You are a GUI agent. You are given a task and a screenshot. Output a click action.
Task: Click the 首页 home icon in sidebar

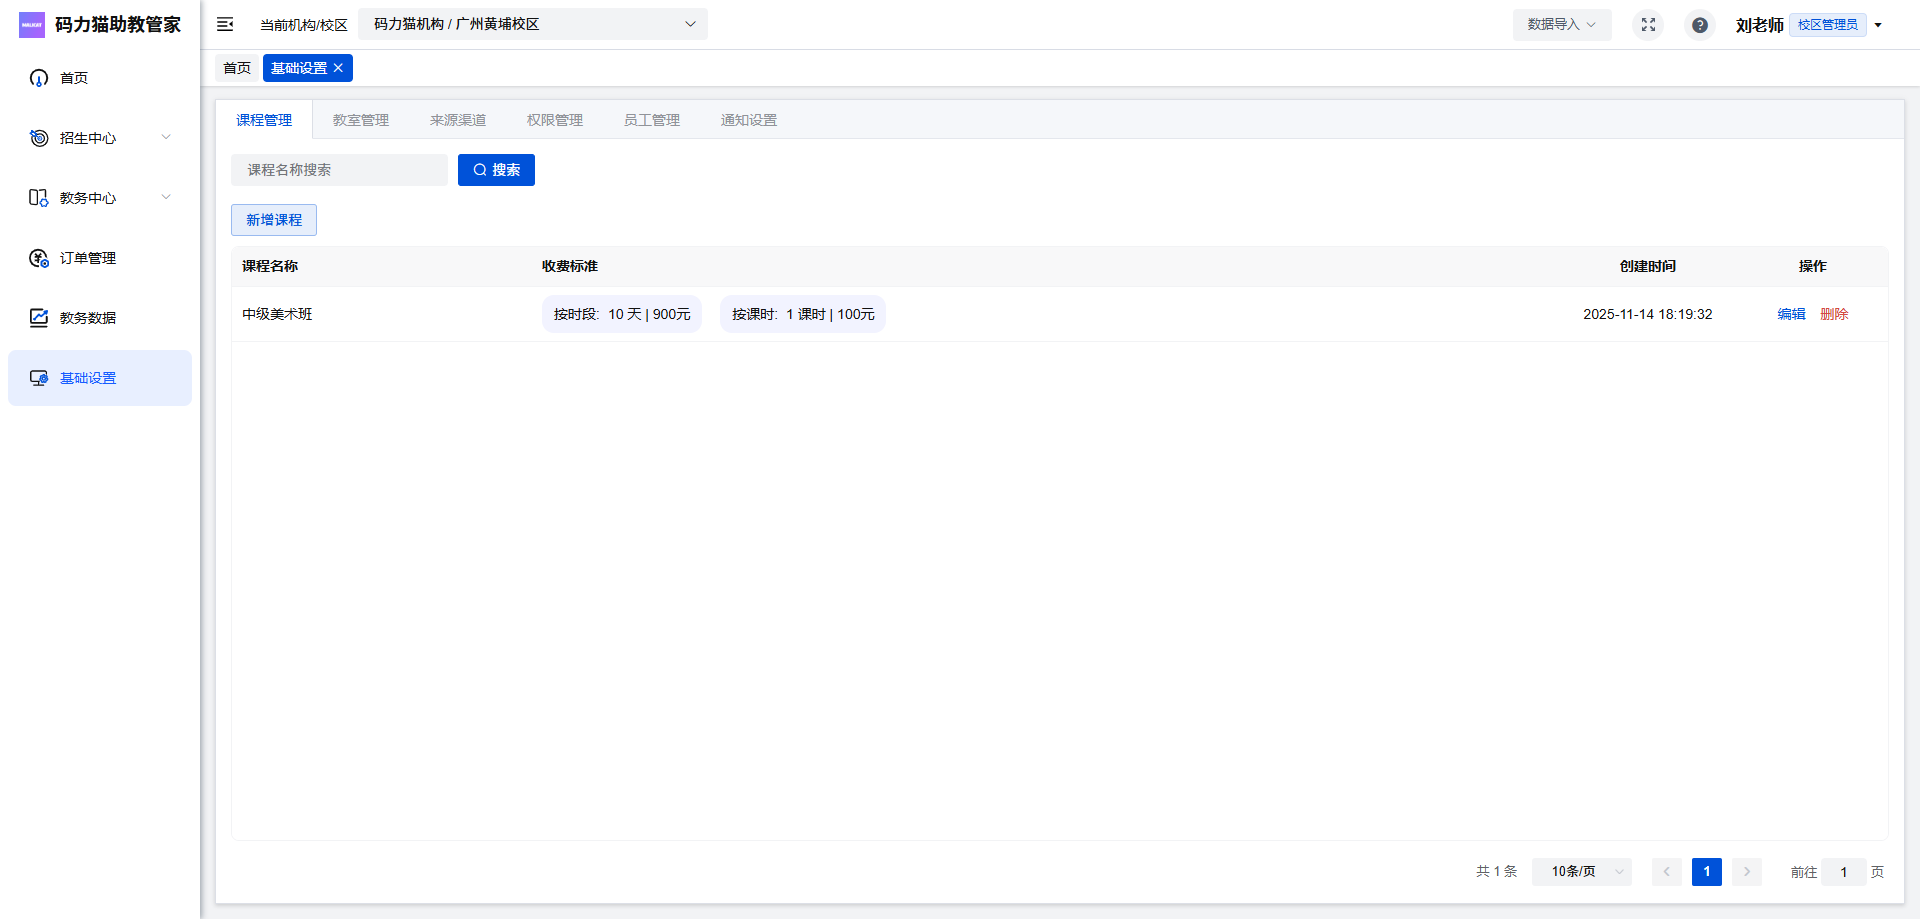39,78
